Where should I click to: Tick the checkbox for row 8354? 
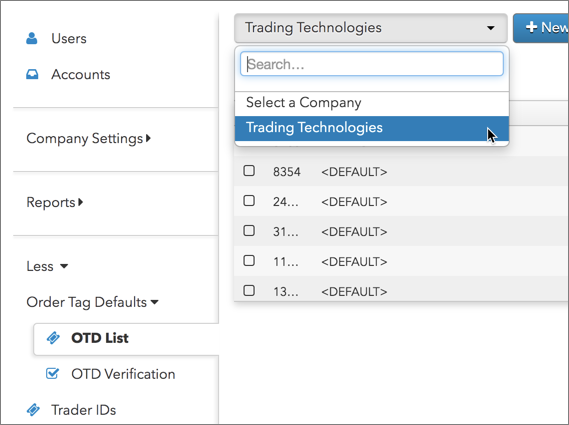click(x=249, y=171)
